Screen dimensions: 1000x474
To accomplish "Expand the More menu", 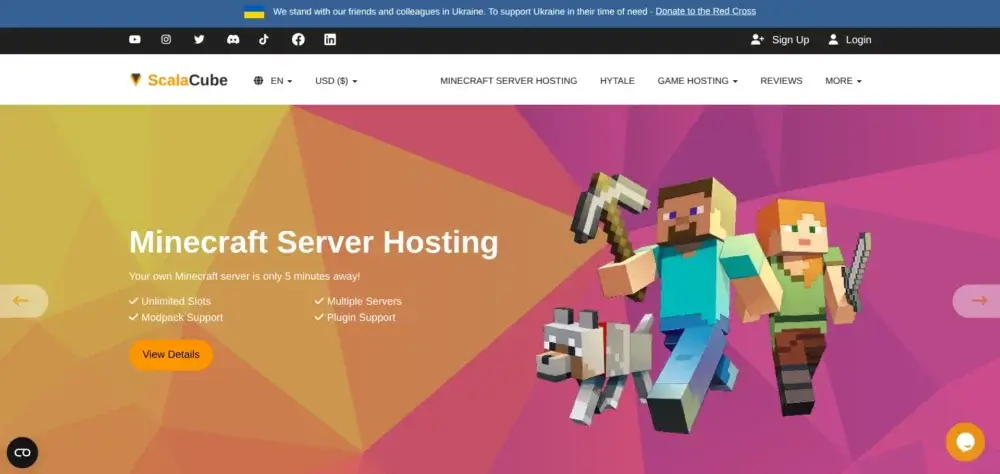I will point(843,81).
